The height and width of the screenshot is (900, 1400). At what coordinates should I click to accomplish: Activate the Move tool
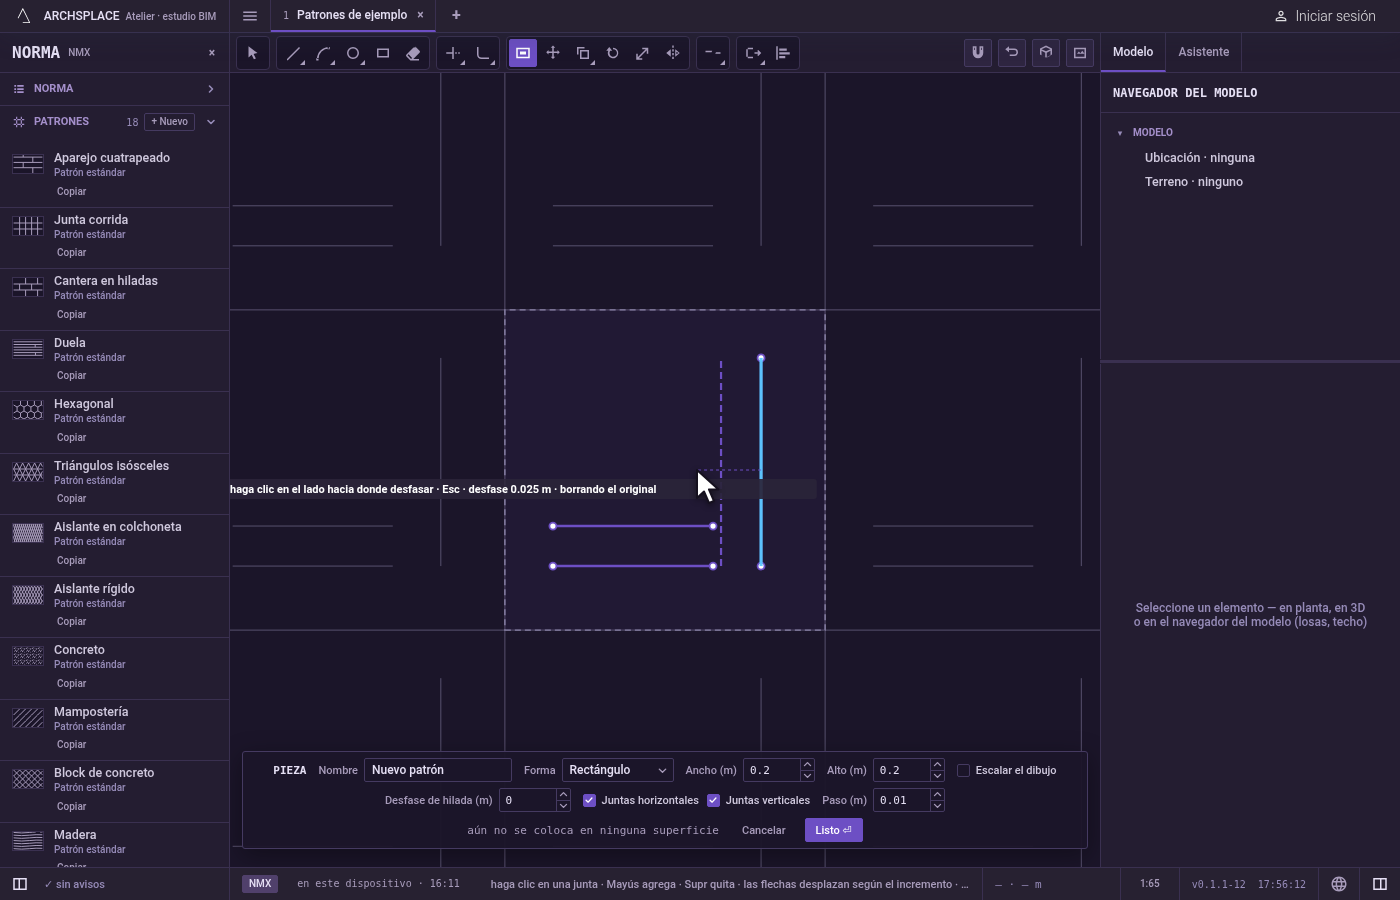click(553, 53)
